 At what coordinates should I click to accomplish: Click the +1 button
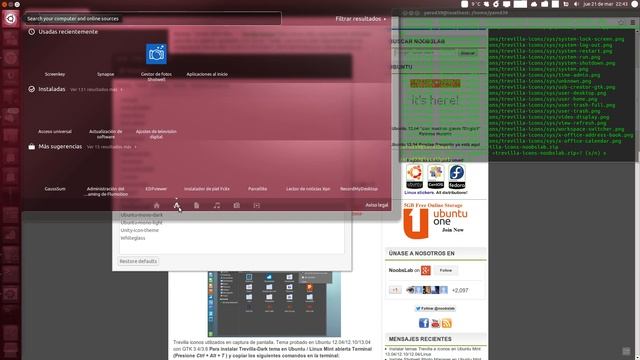[395, 290]
